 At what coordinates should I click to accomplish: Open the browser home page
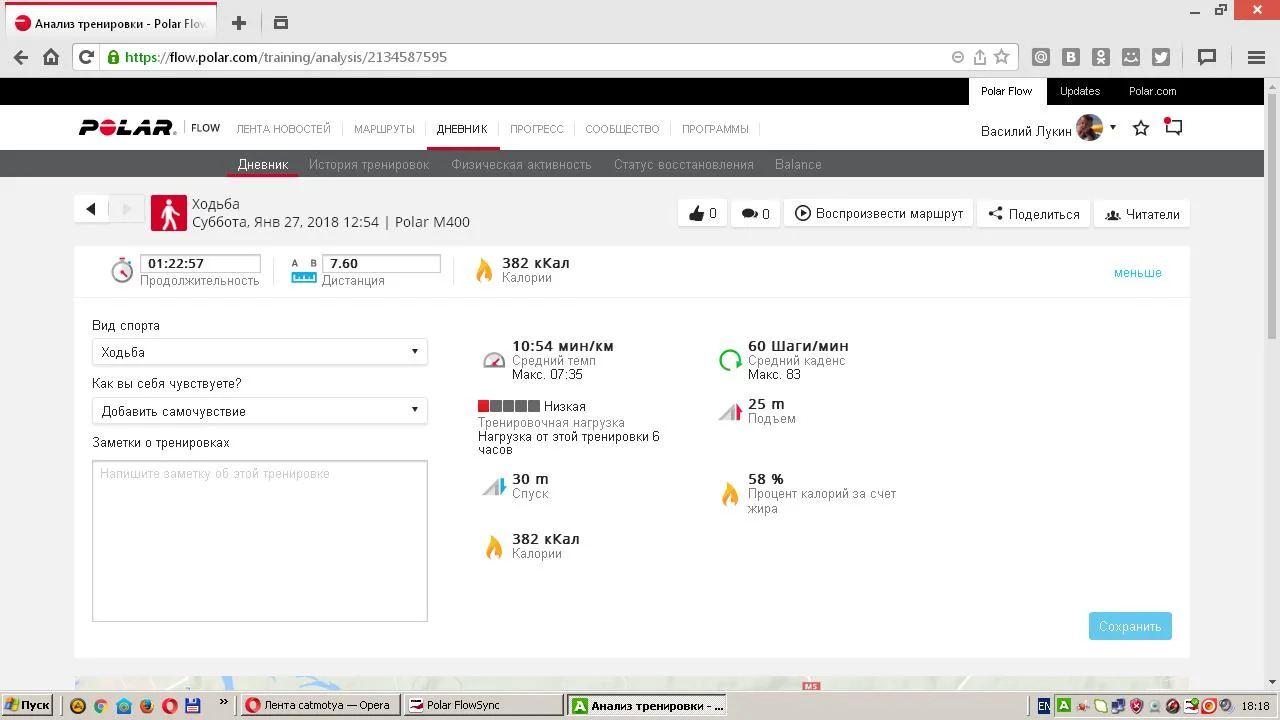51,57
